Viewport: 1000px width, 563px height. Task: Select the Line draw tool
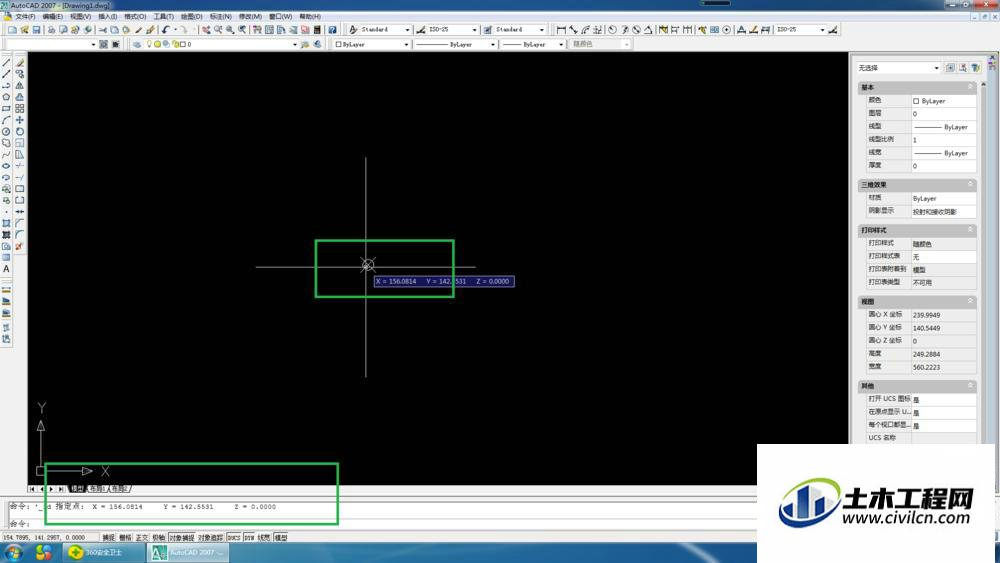pyautogui.click(x=6, y=62)
